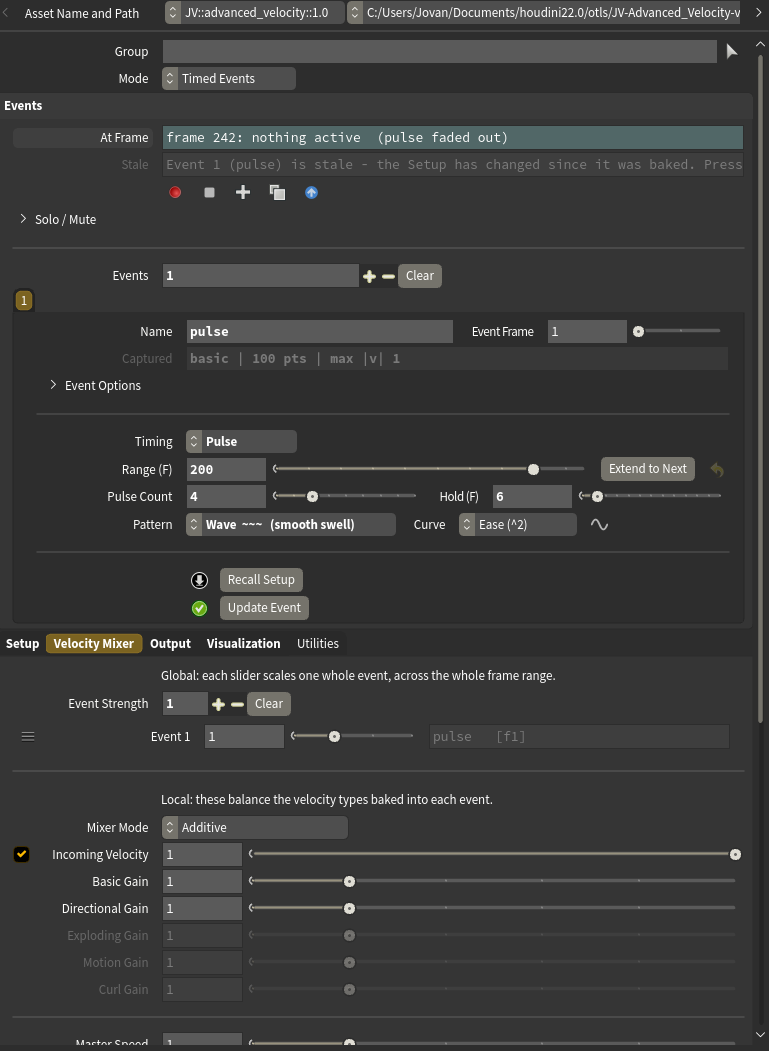
Task: Click the Incoming Velocity slider handle
Action: pos(735,855)
